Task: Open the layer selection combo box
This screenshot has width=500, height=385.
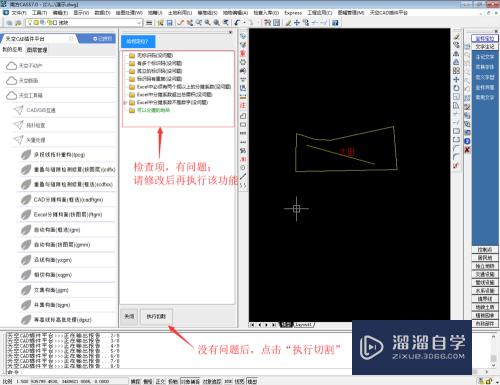Action: tap(84, 23)
